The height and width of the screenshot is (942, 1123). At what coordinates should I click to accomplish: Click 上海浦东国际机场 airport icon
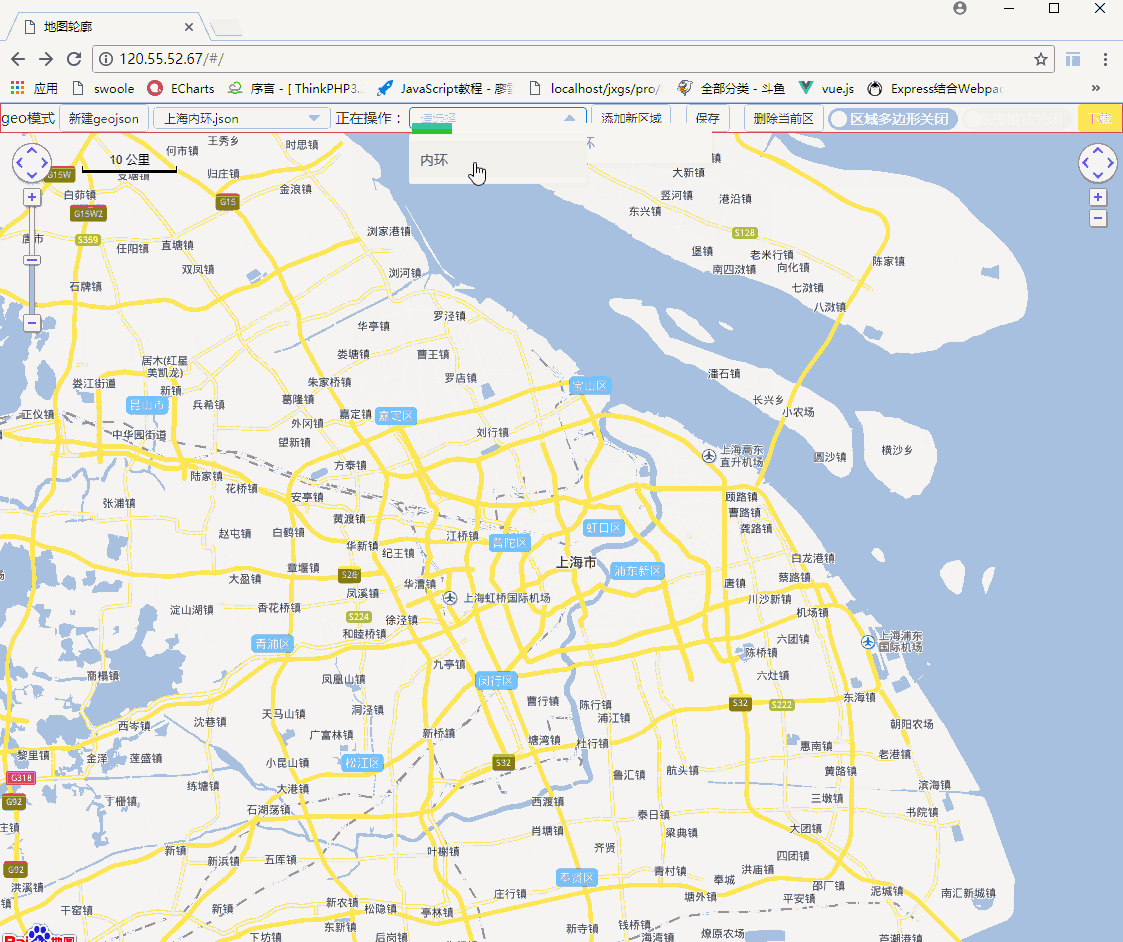tap(868, 642)
